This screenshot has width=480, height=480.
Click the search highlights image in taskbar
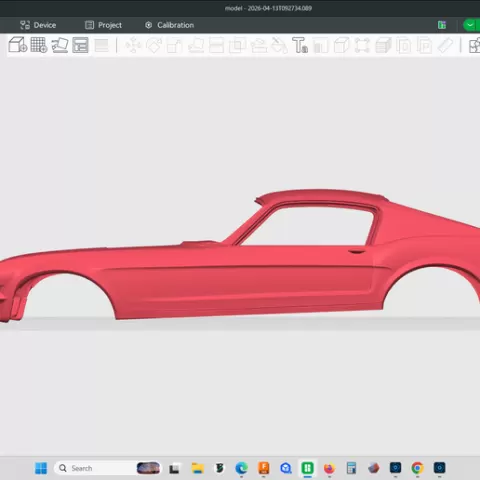pos(148,468)
